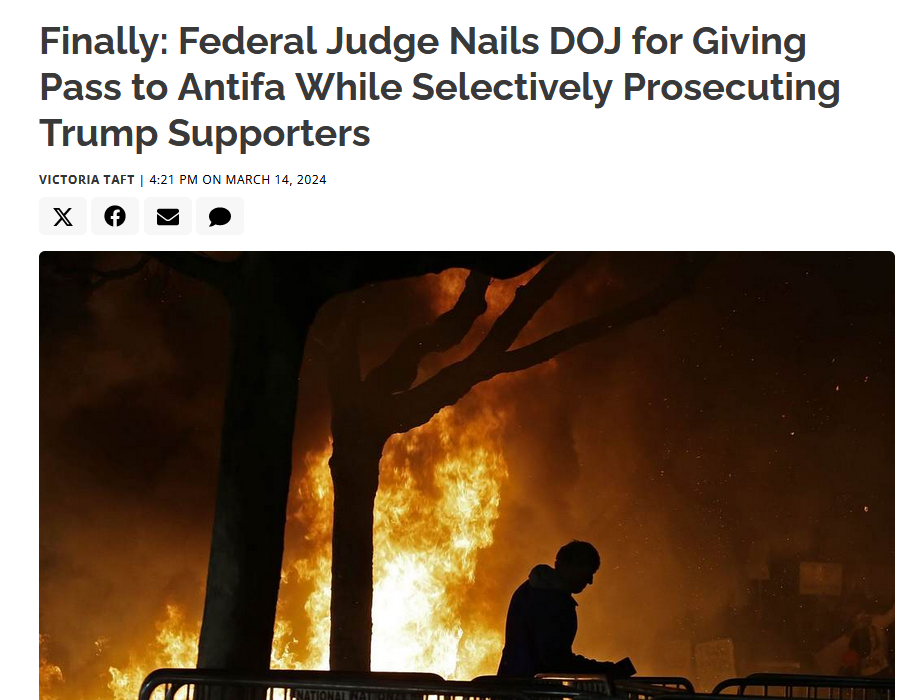Click the article headline starting with 'Finally:'
The height and width of the screenshot is (700, 910).
pyautogui.click(x=440, y=87)
